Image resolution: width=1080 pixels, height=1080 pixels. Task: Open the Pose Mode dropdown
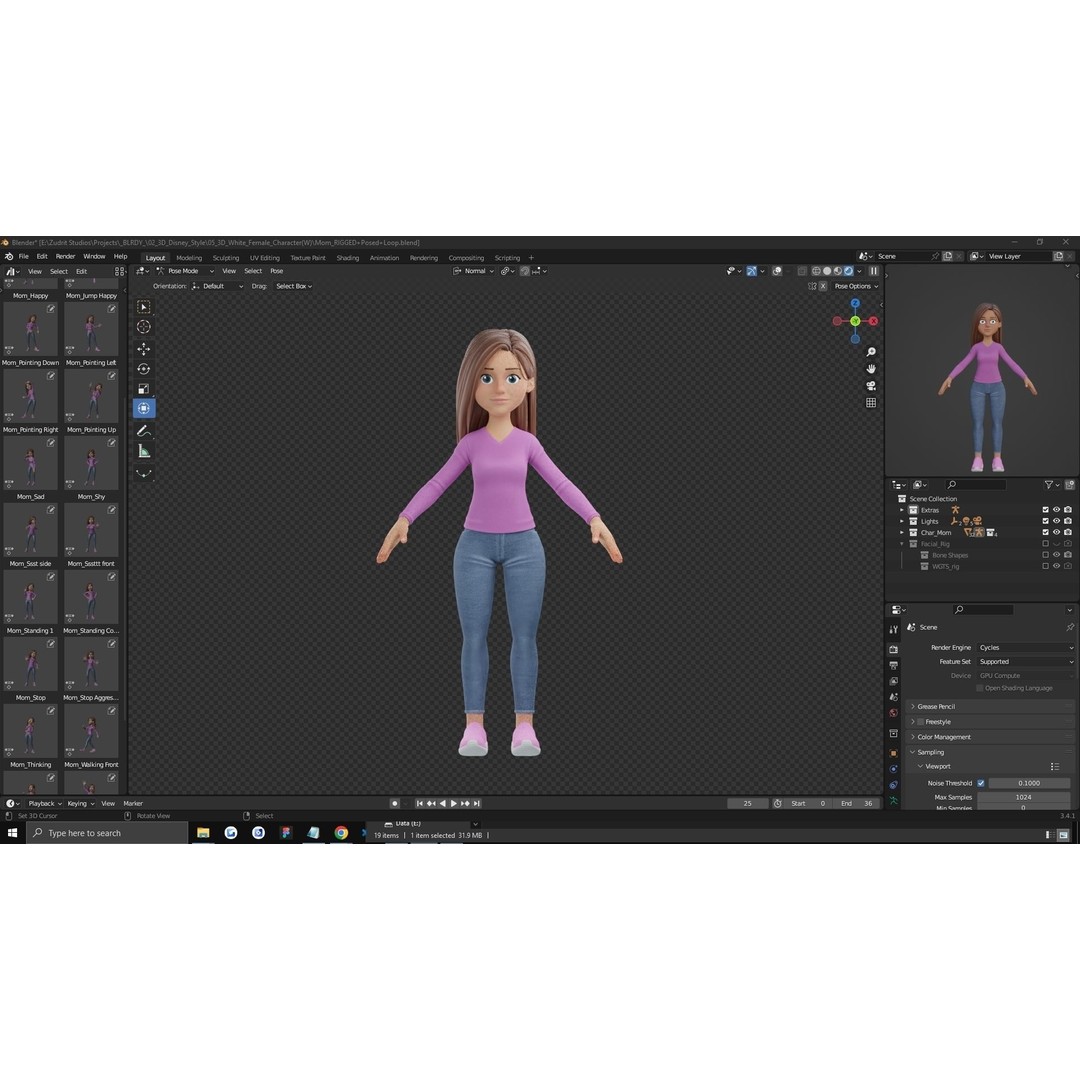pyautogui.click(x=185, y=271)
